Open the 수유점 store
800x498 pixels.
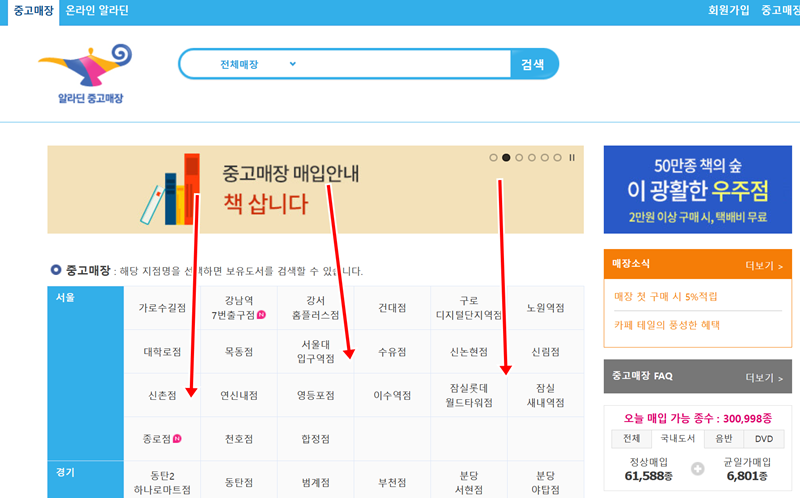click(x=392, y=352)
